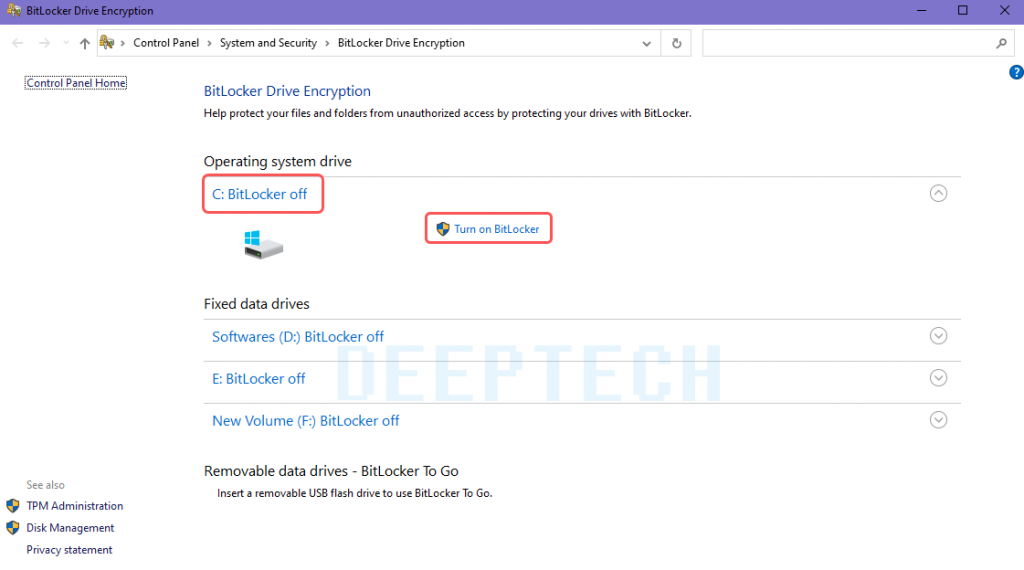Click the TPM Administration shield icon
Screen dimensions: 1024x570
(x=13, y=506)
